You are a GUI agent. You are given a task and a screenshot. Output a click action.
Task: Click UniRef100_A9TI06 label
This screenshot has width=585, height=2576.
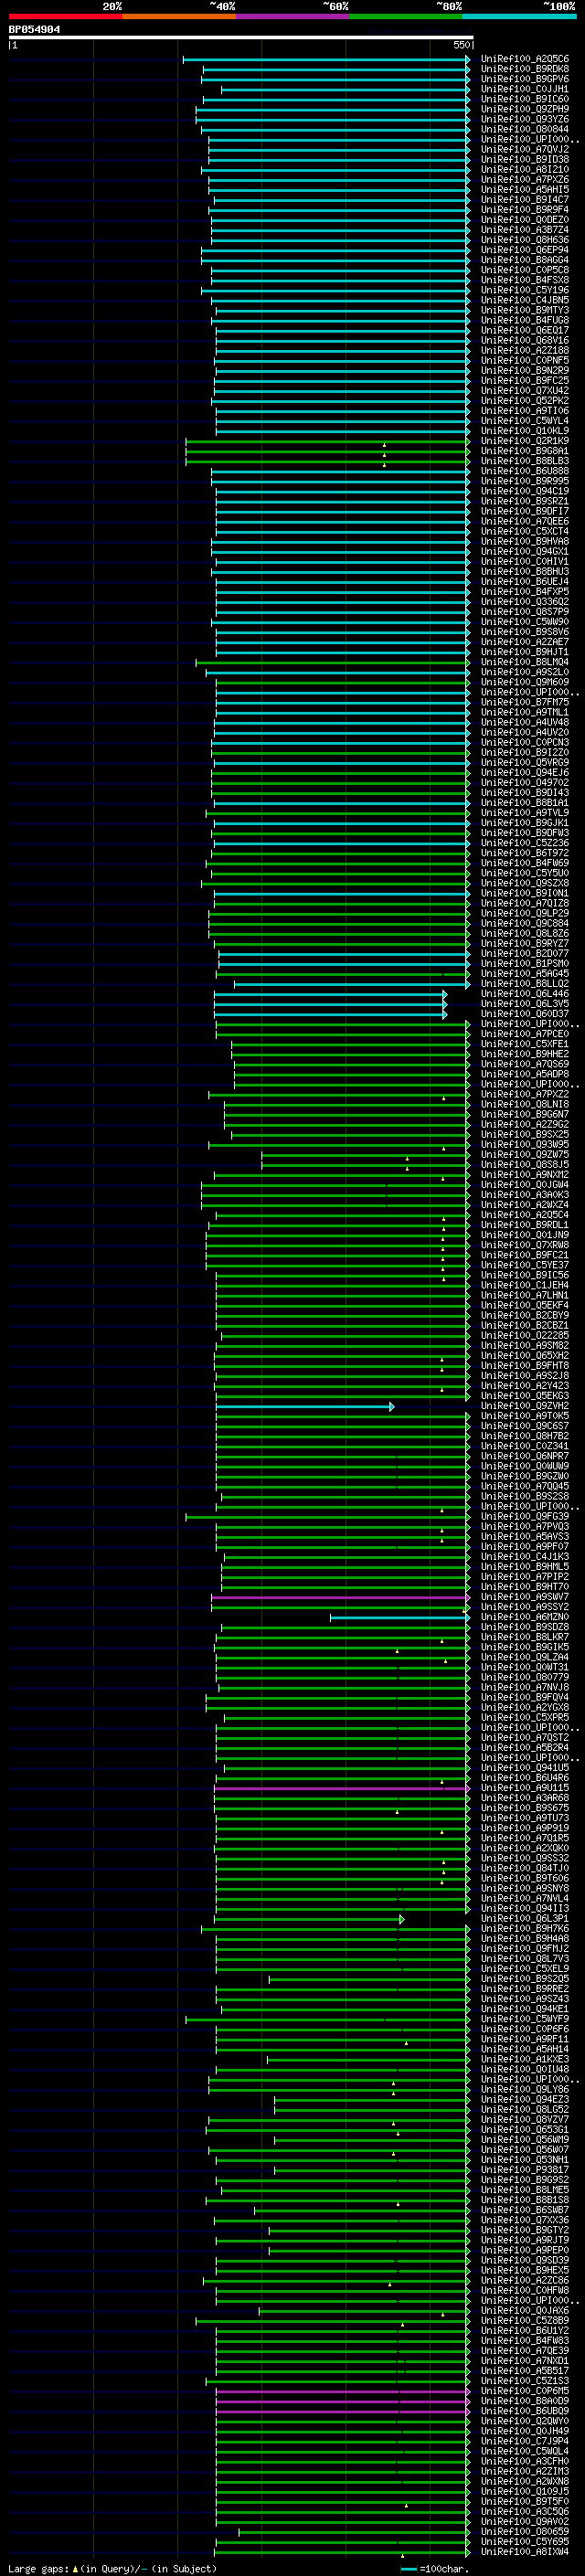pyautogui.click(x=525, y=410)
